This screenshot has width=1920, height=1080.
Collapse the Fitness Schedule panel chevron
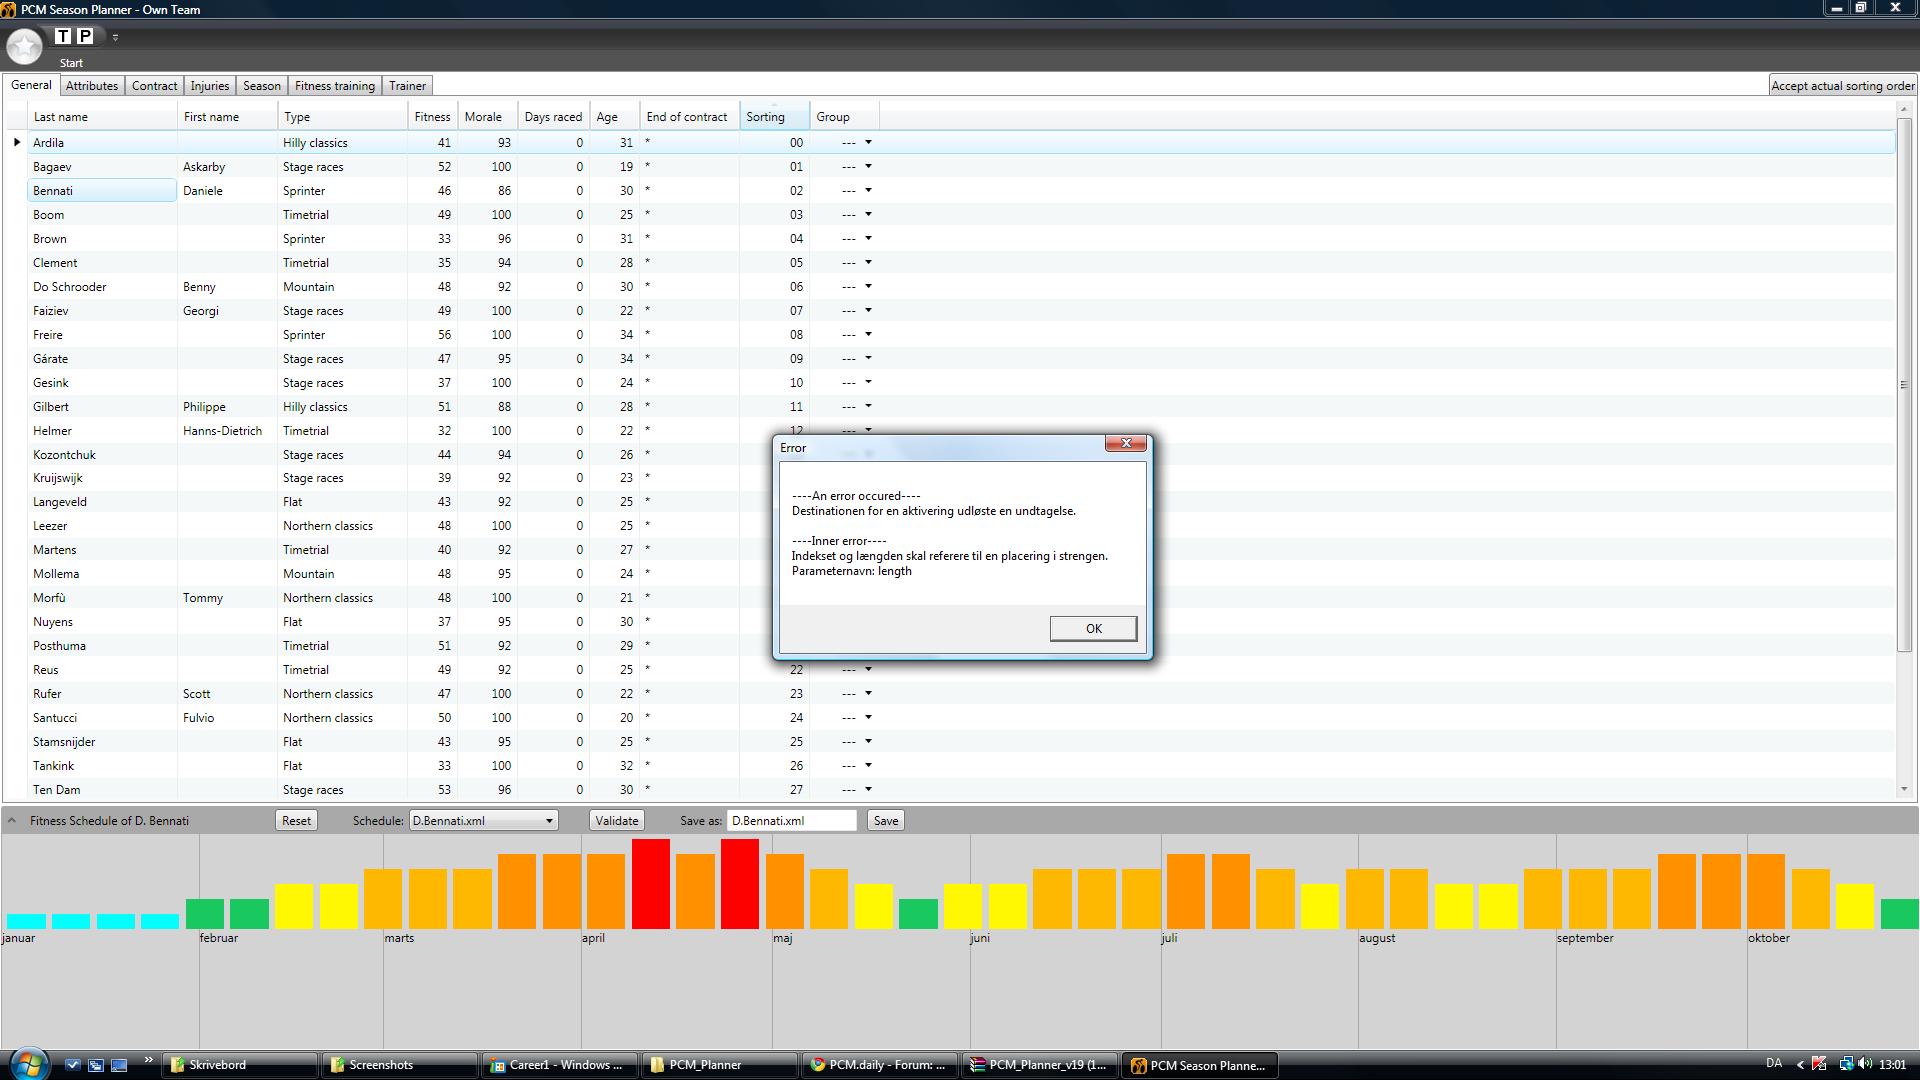12,820
